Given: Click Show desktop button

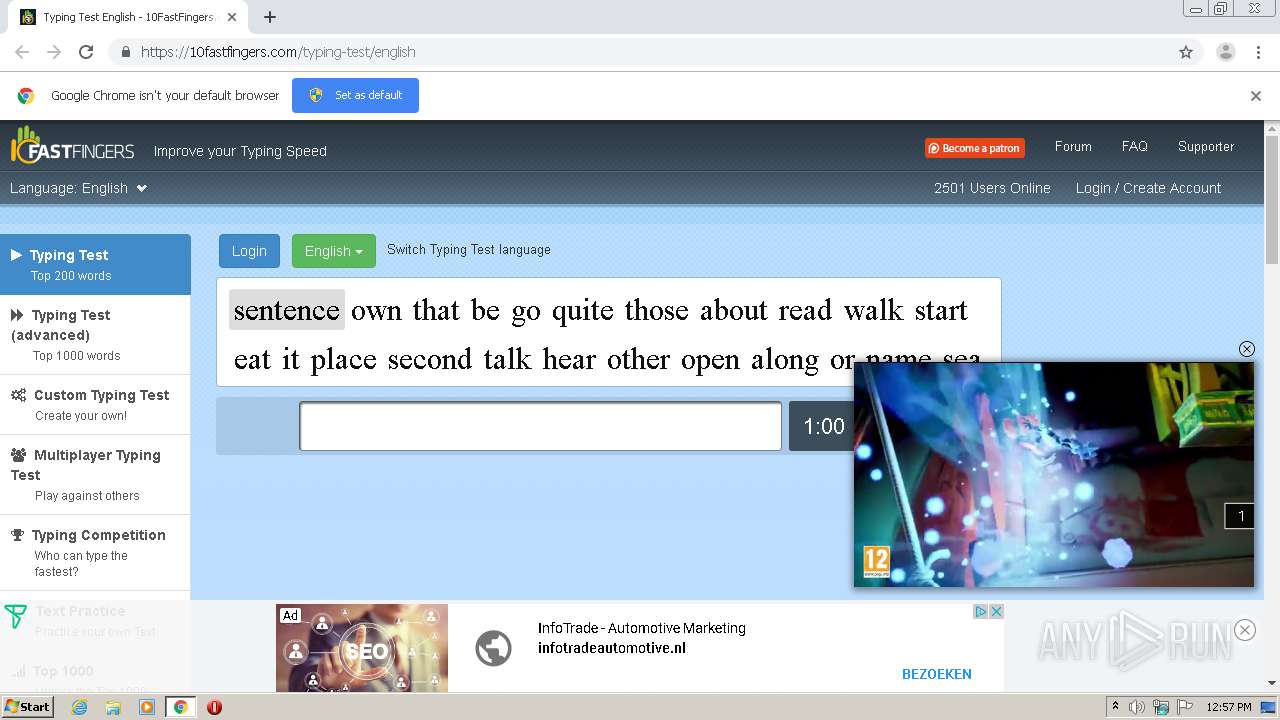Looking at the screenshot, I should pyautogui.click(x=1269, y=707).
